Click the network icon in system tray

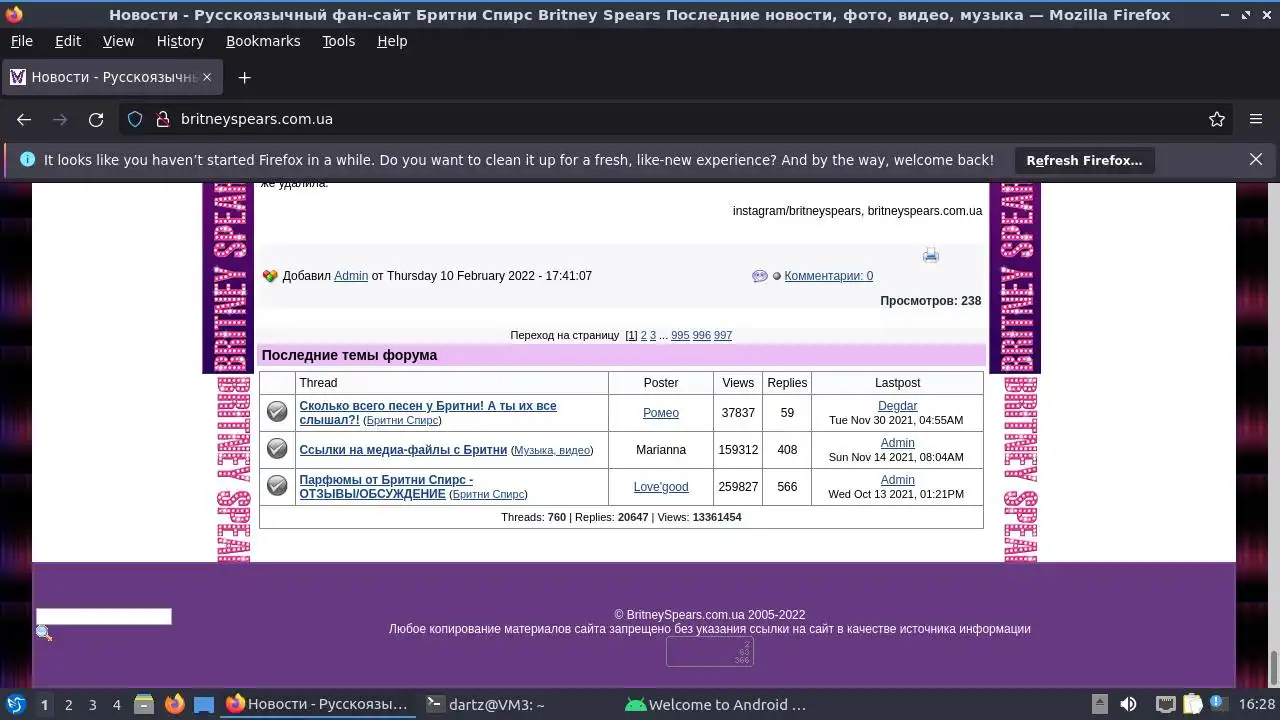1165,704
